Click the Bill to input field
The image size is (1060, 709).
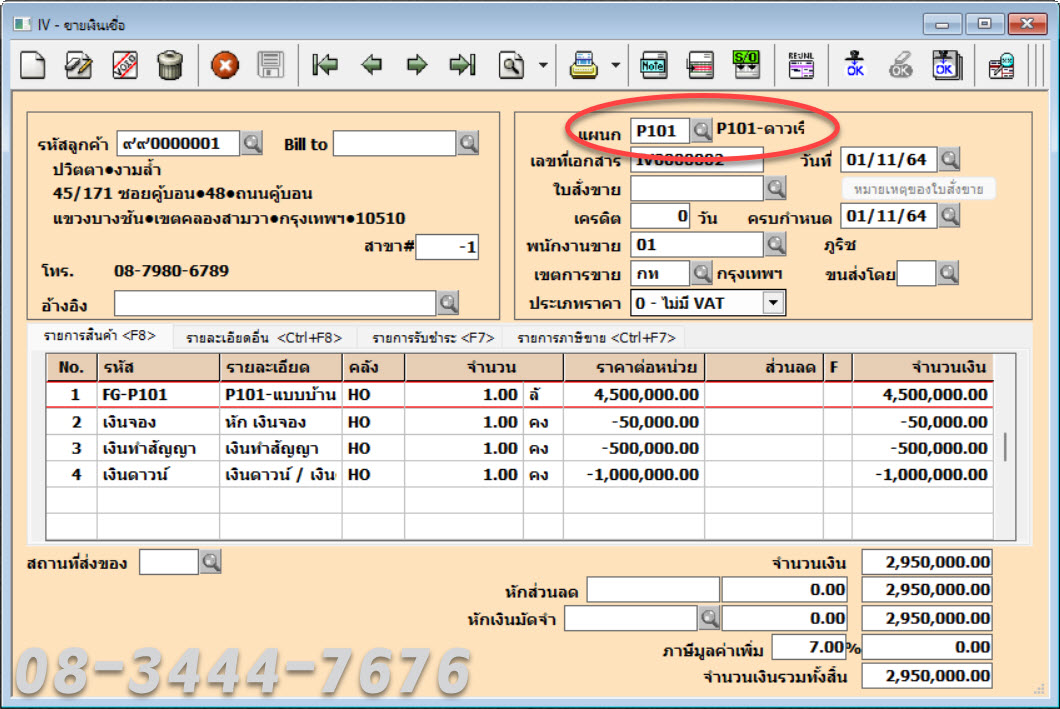pos(395,143)
